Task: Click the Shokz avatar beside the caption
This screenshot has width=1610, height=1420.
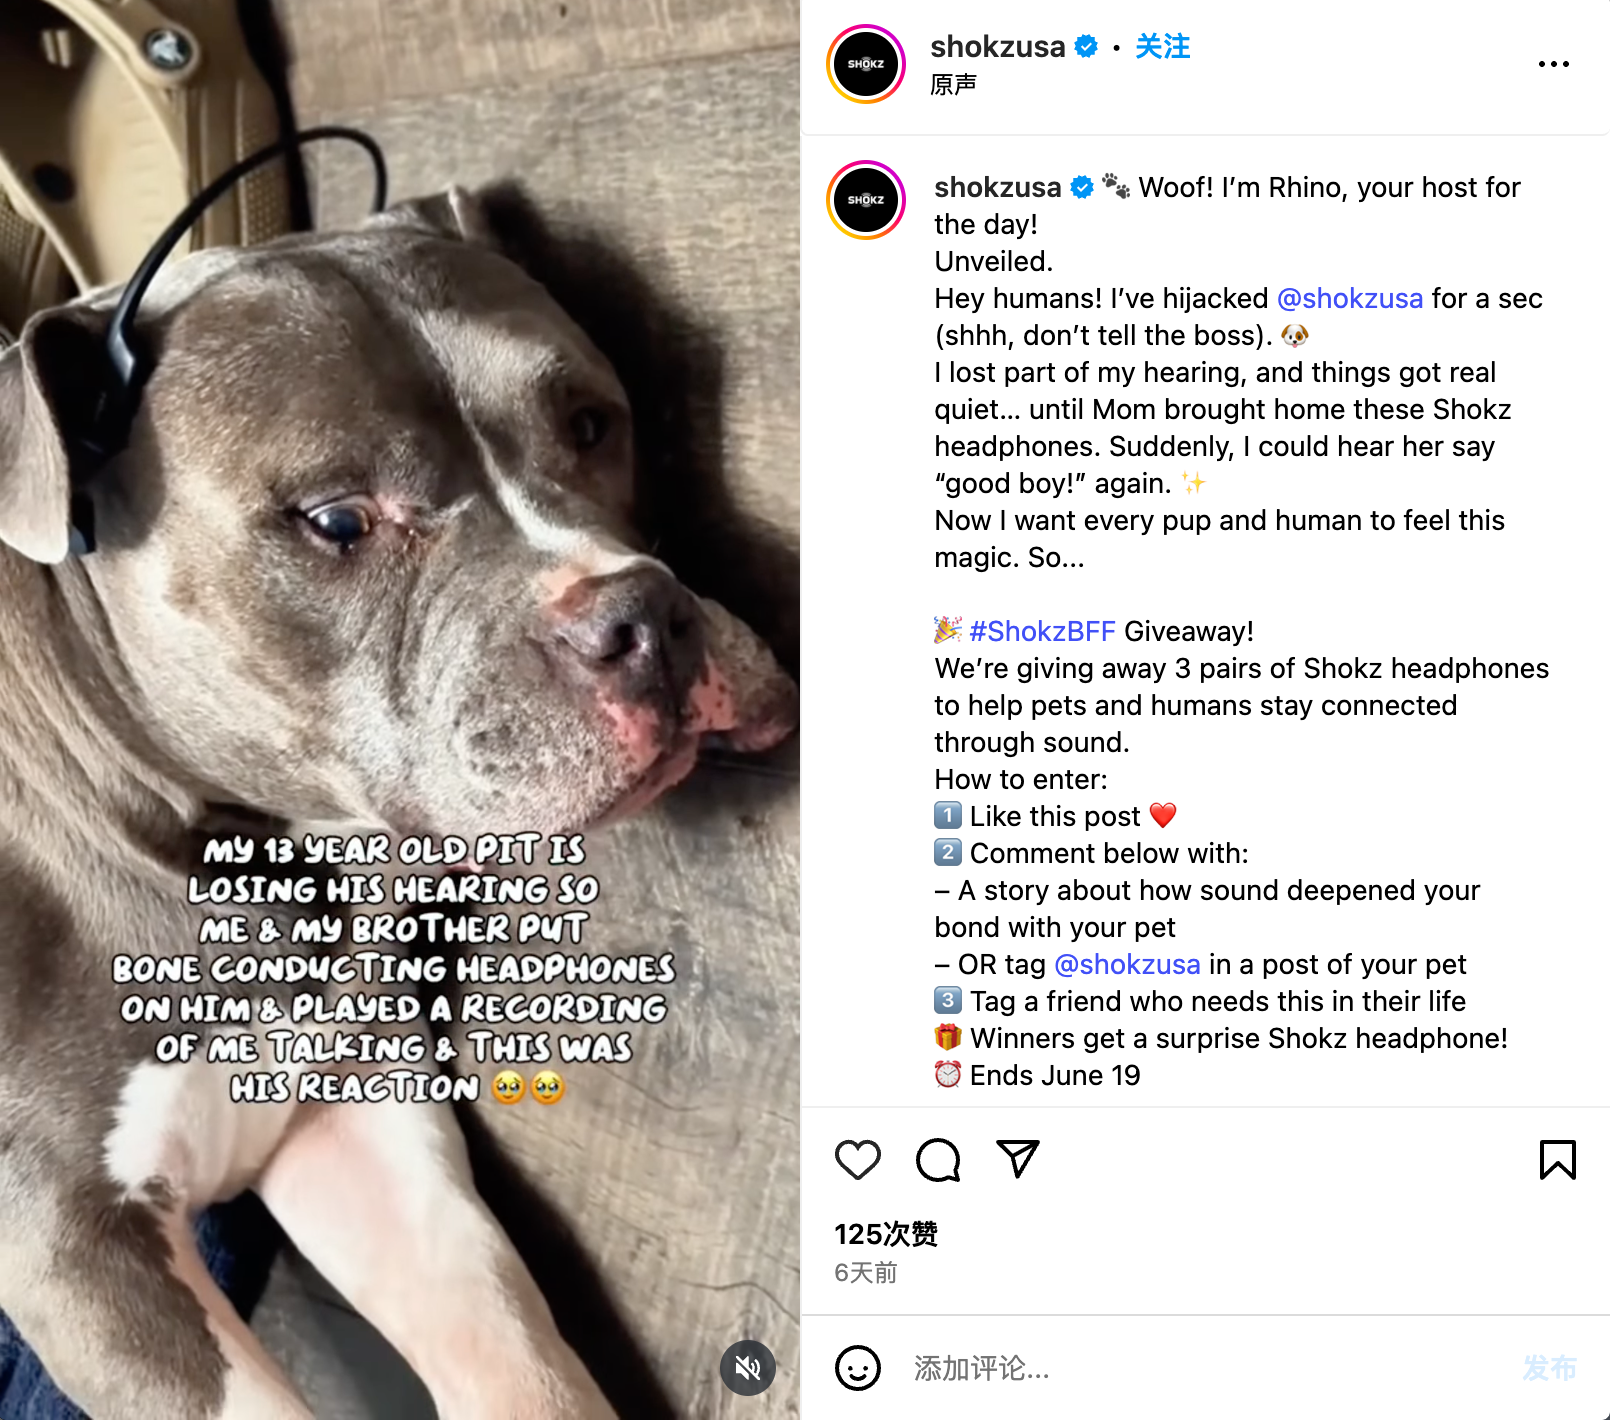Action: pyautogui.click(x=866, y=200)
